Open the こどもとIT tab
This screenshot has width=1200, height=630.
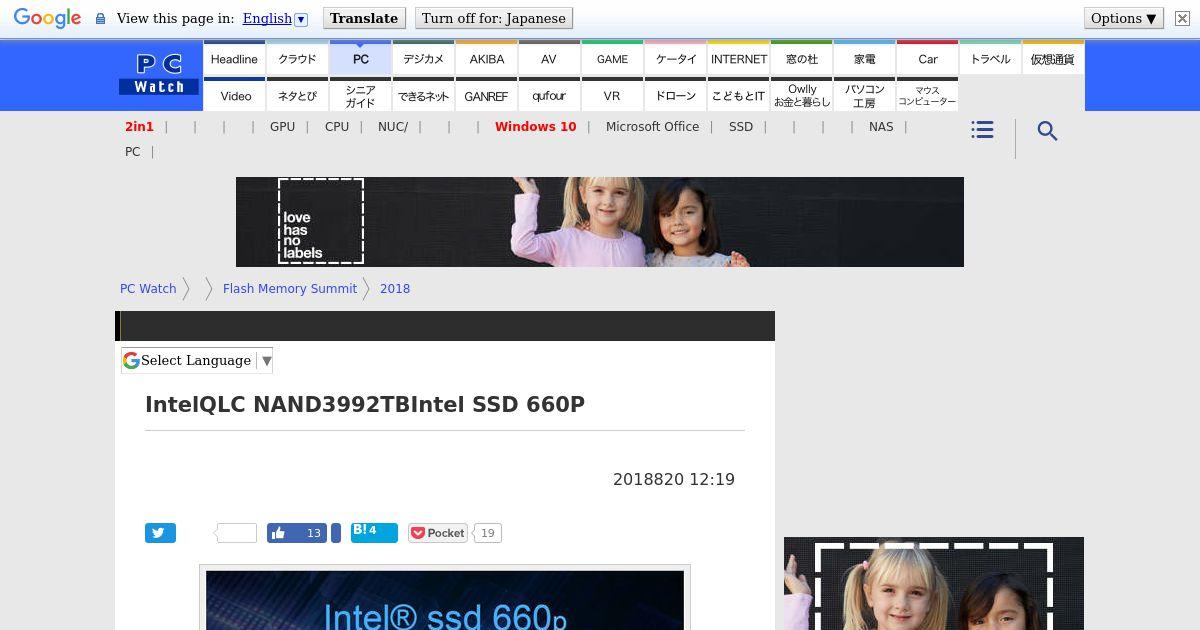[x=739, y=96]
